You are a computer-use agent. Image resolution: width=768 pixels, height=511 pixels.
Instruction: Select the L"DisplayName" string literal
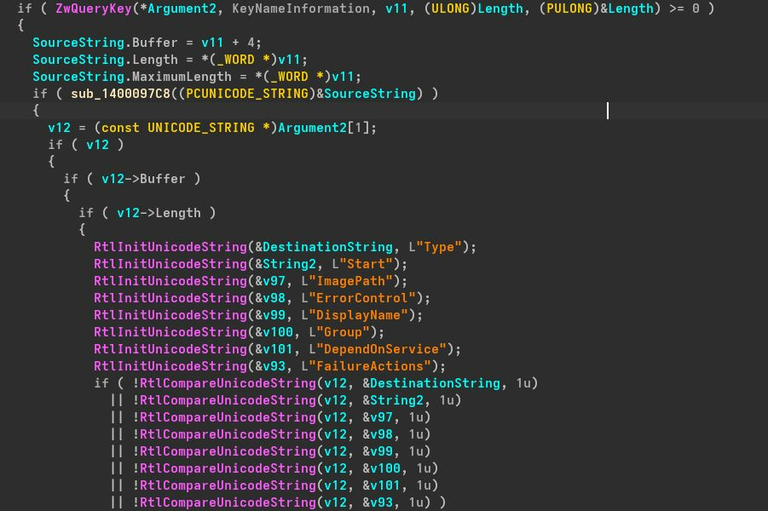point(355,315)
